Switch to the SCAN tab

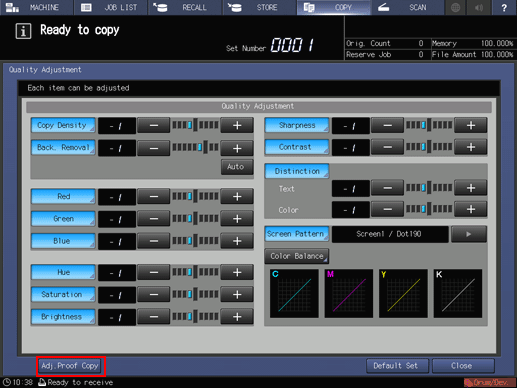pyautogui.click(x=407, y=7)
